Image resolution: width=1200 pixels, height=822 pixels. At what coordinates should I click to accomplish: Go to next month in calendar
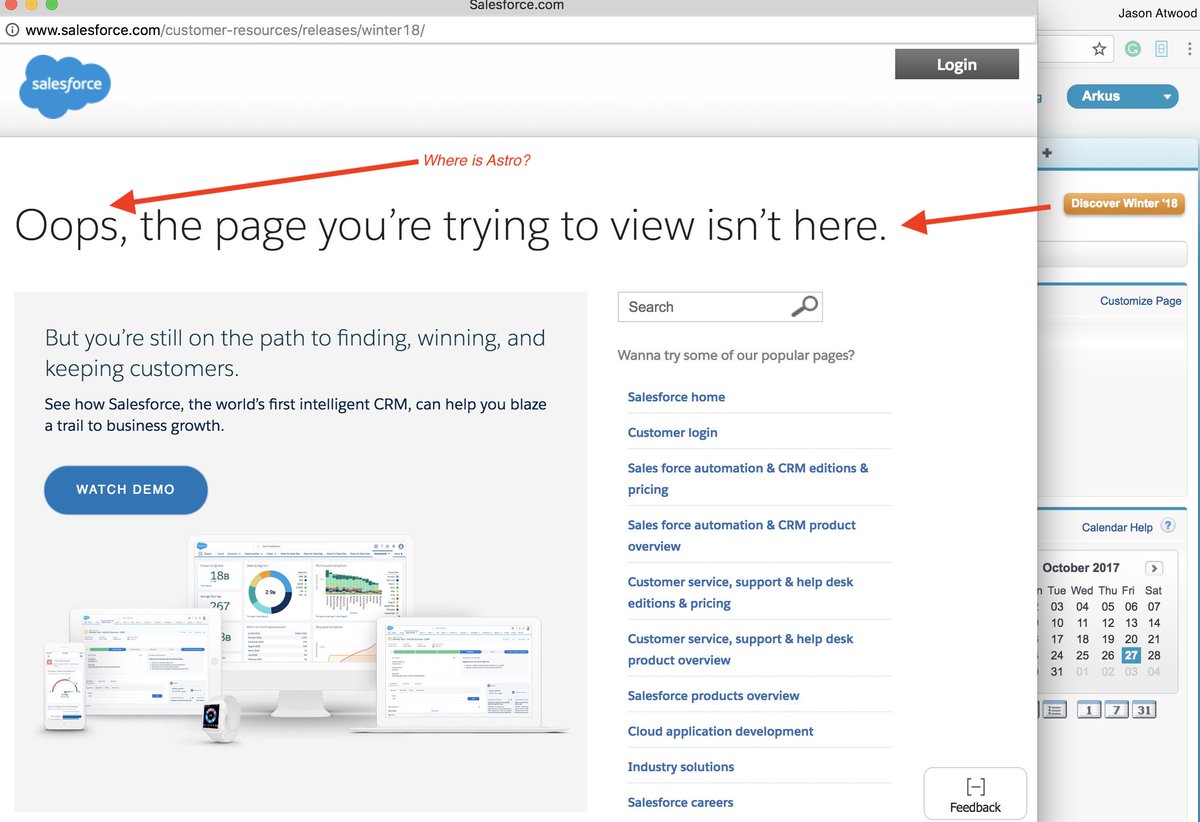coord(1154,567)
